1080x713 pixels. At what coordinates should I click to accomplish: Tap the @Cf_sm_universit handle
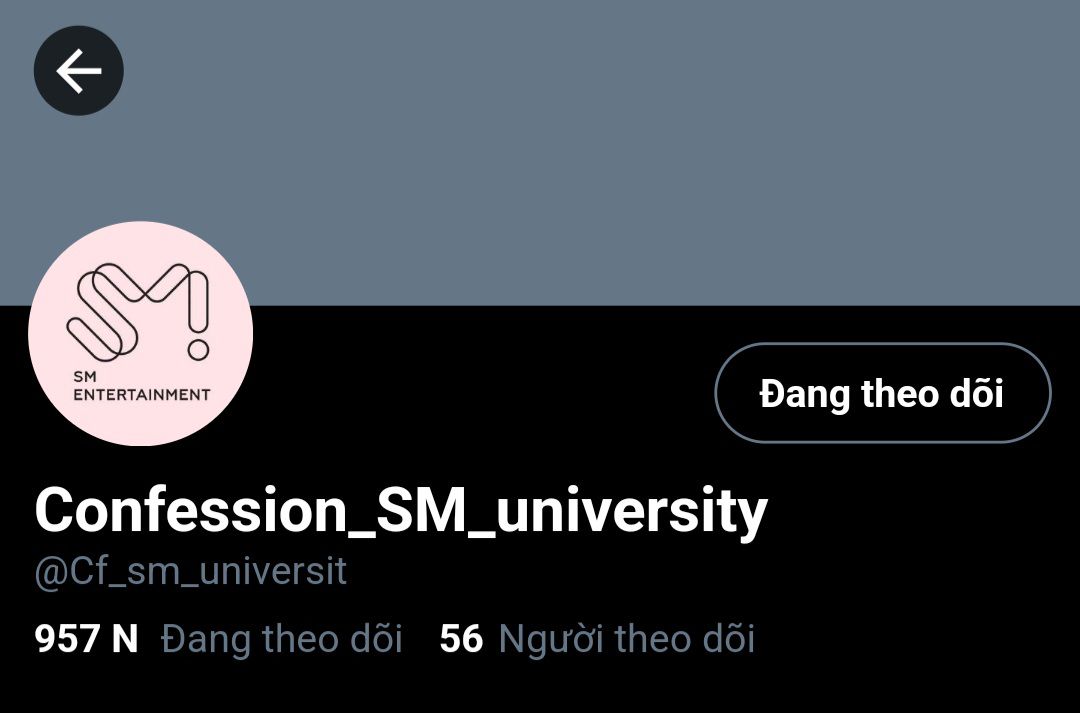coord(191,572)
